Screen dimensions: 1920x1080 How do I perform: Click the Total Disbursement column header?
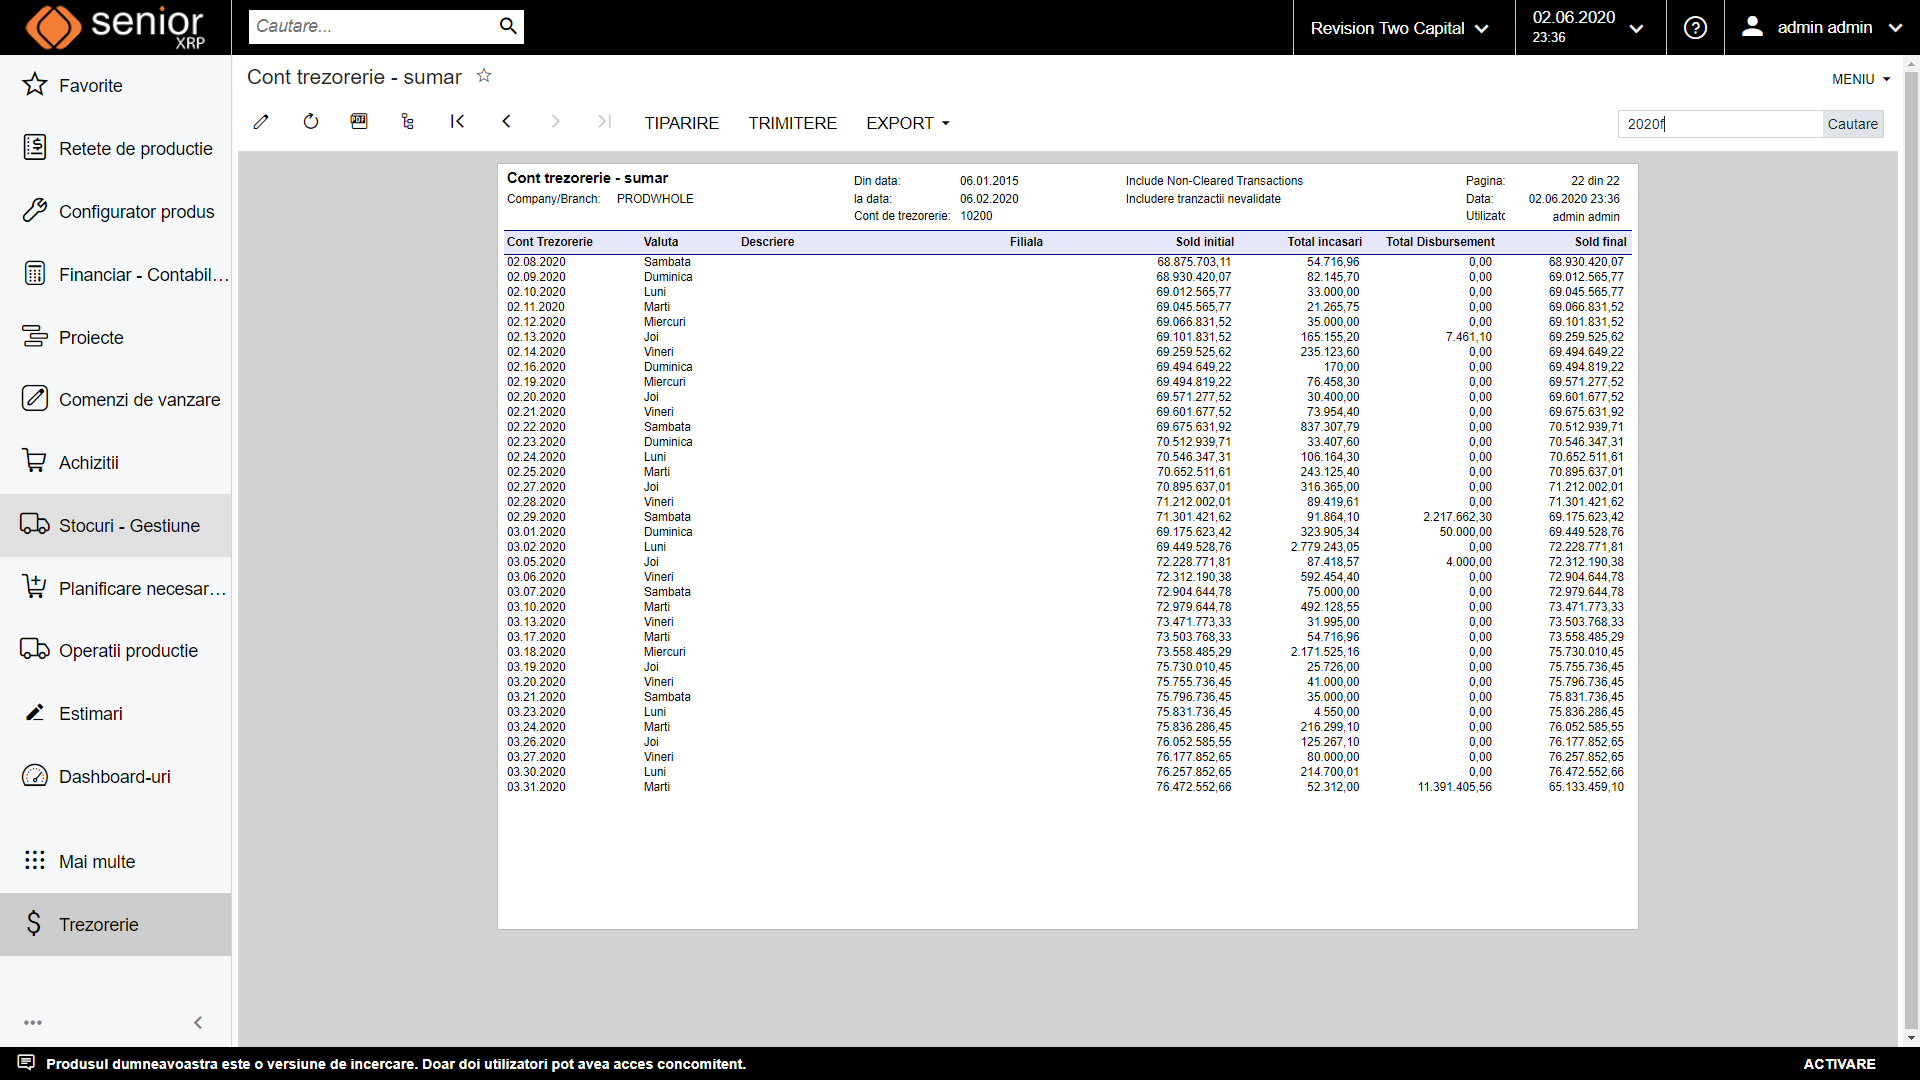click(x=1440, y=242)
